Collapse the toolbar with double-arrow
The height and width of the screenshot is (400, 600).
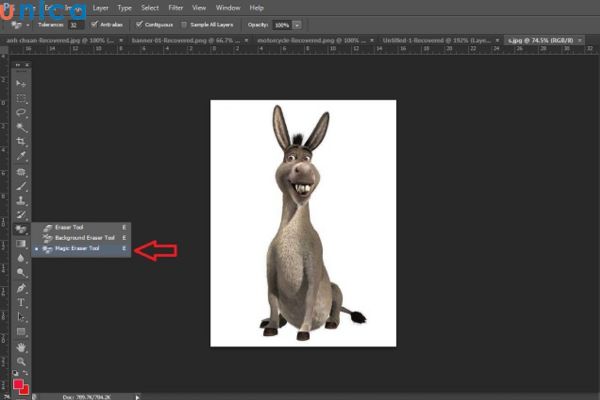click(x=18, y=65)
